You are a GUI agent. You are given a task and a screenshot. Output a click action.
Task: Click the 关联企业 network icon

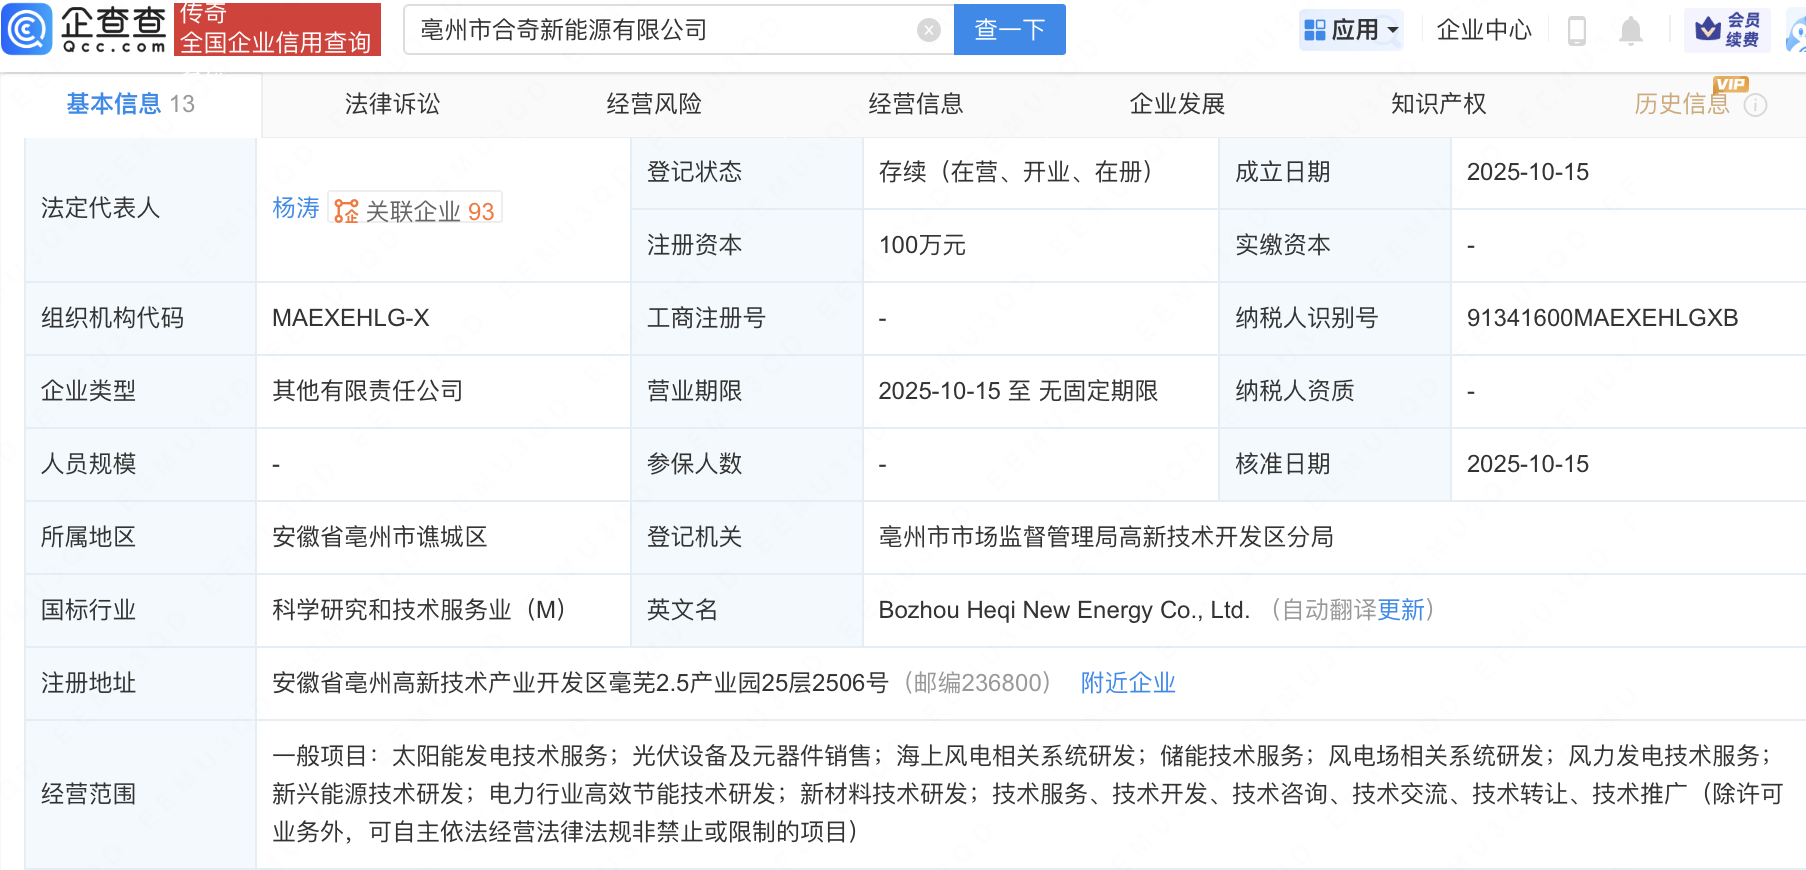(346, 211)
